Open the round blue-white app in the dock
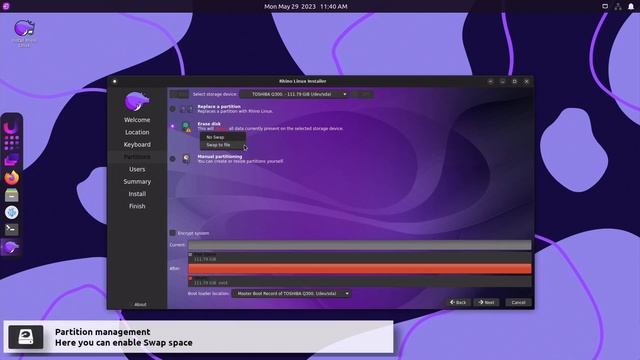 (x=11, y=212)
